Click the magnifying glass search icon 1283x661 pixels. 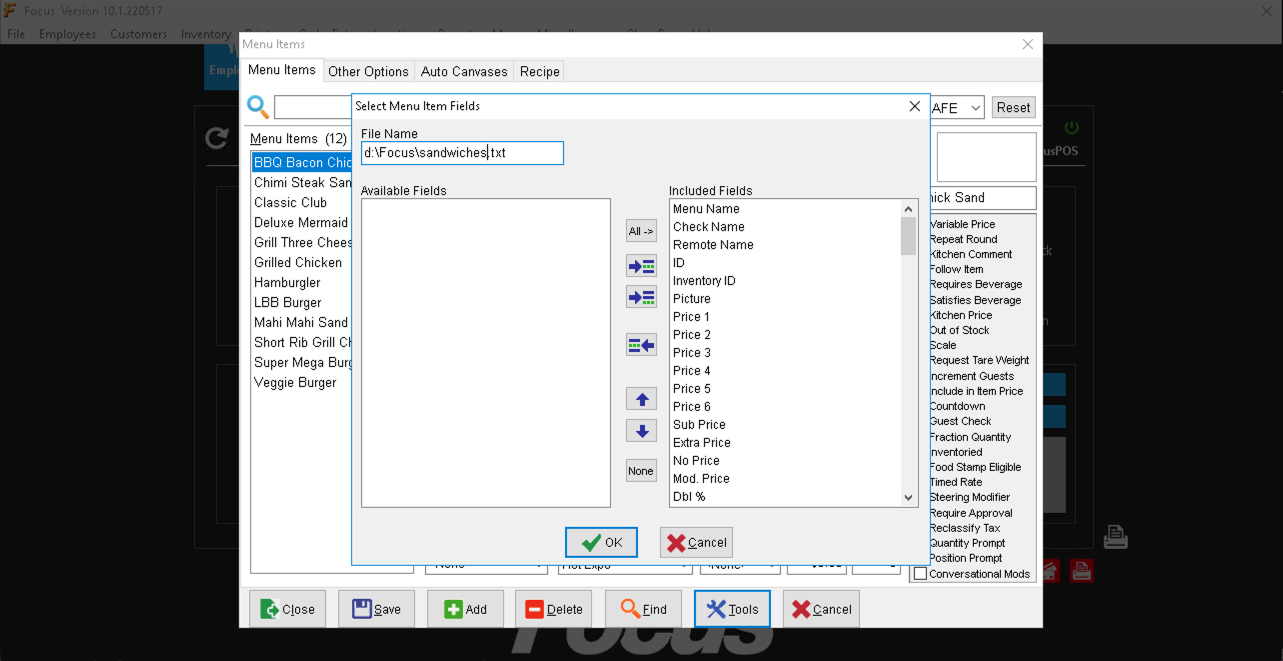tap(258, 106)
